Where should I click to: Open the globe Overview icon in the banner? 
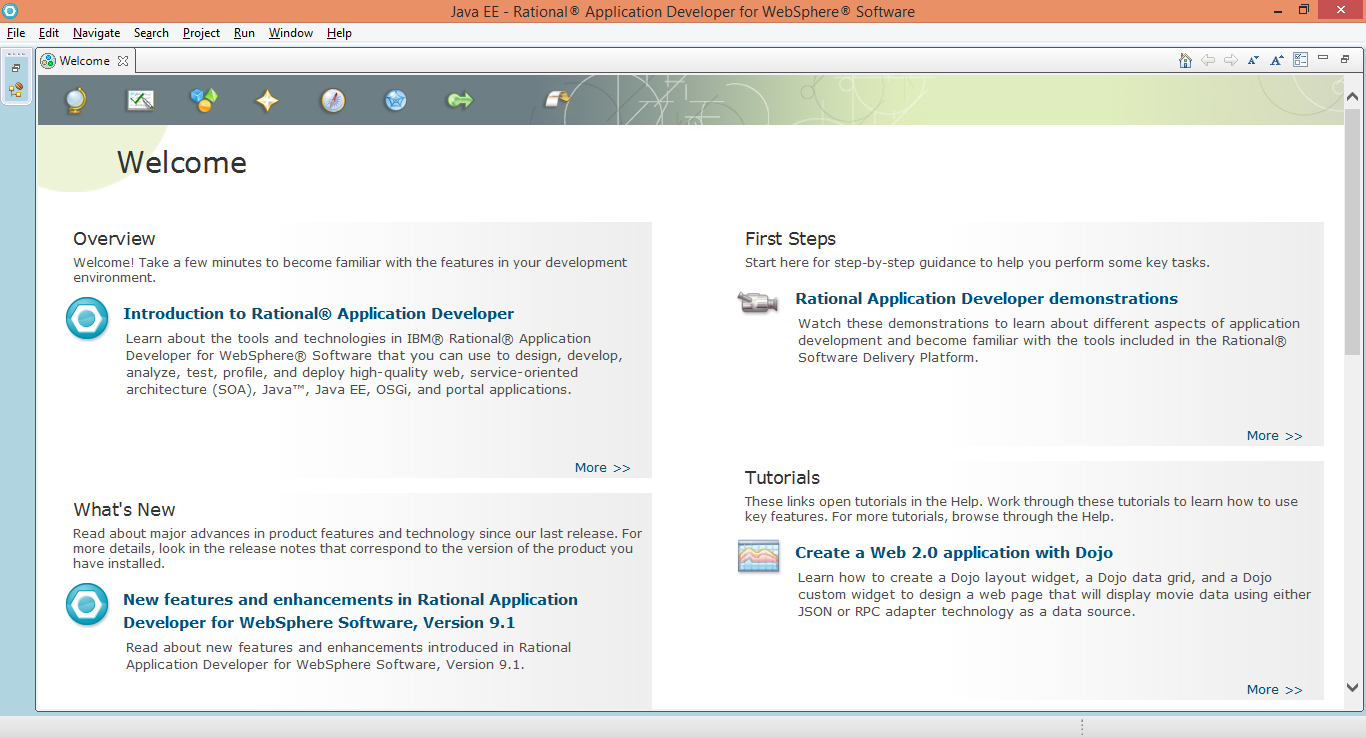point(75,100)
